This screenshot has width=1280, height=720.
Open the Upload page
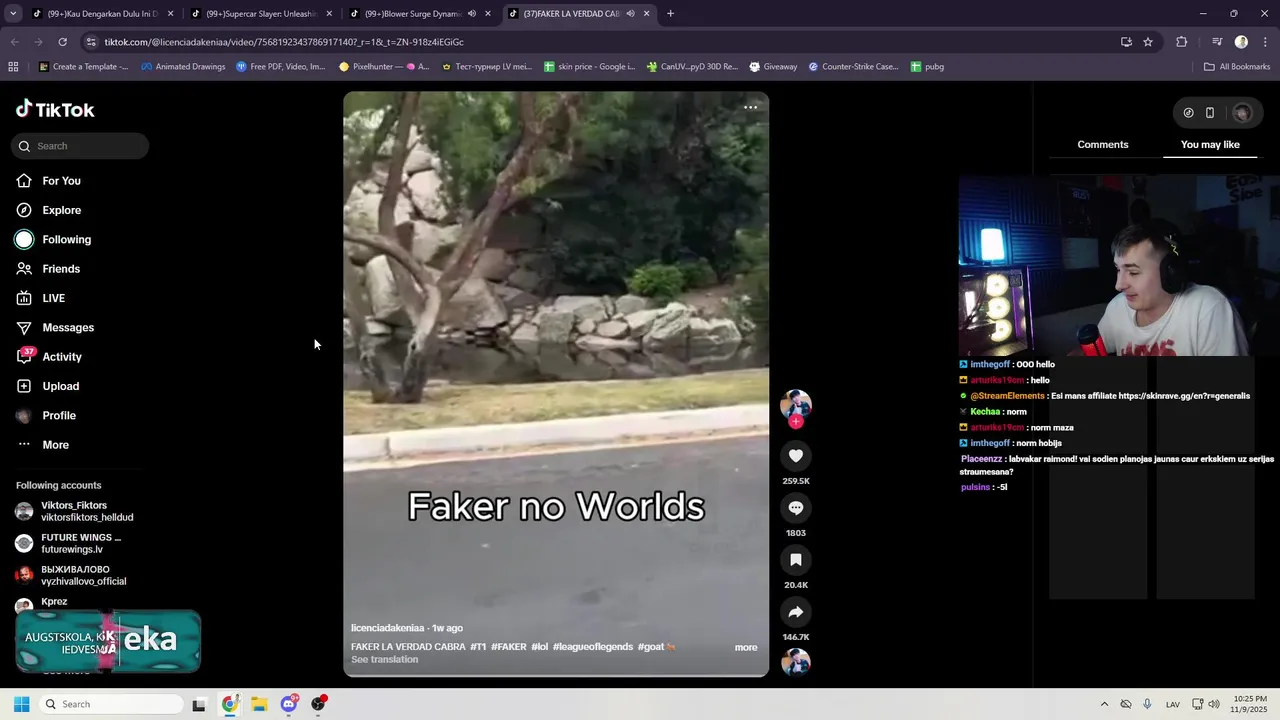62,386
